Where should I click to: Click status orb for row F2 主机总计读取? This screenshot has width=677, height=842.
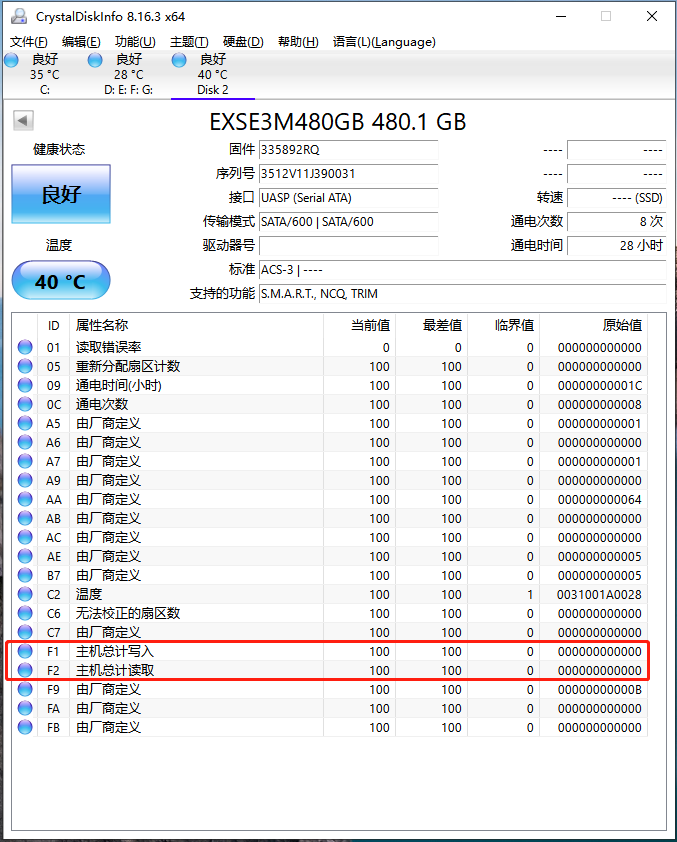pyautogui.click(x=25, y=670)
